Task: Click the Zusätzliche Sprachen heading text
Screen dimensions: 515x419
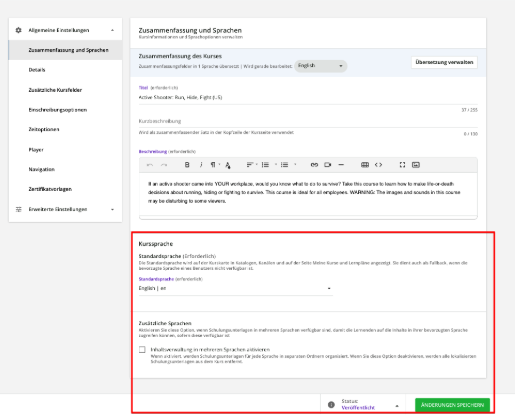Action: coord(165,323)
